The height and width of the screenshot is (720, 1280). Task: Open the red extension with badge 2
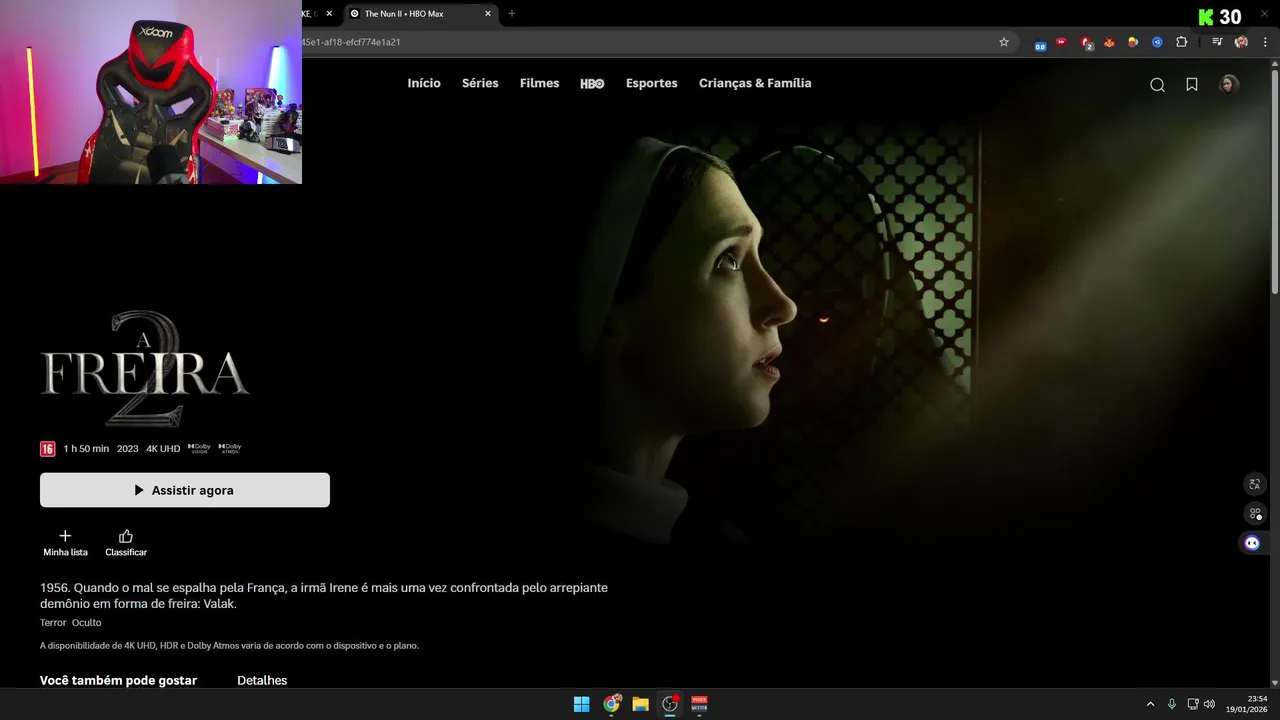[x=1086, y=42]
